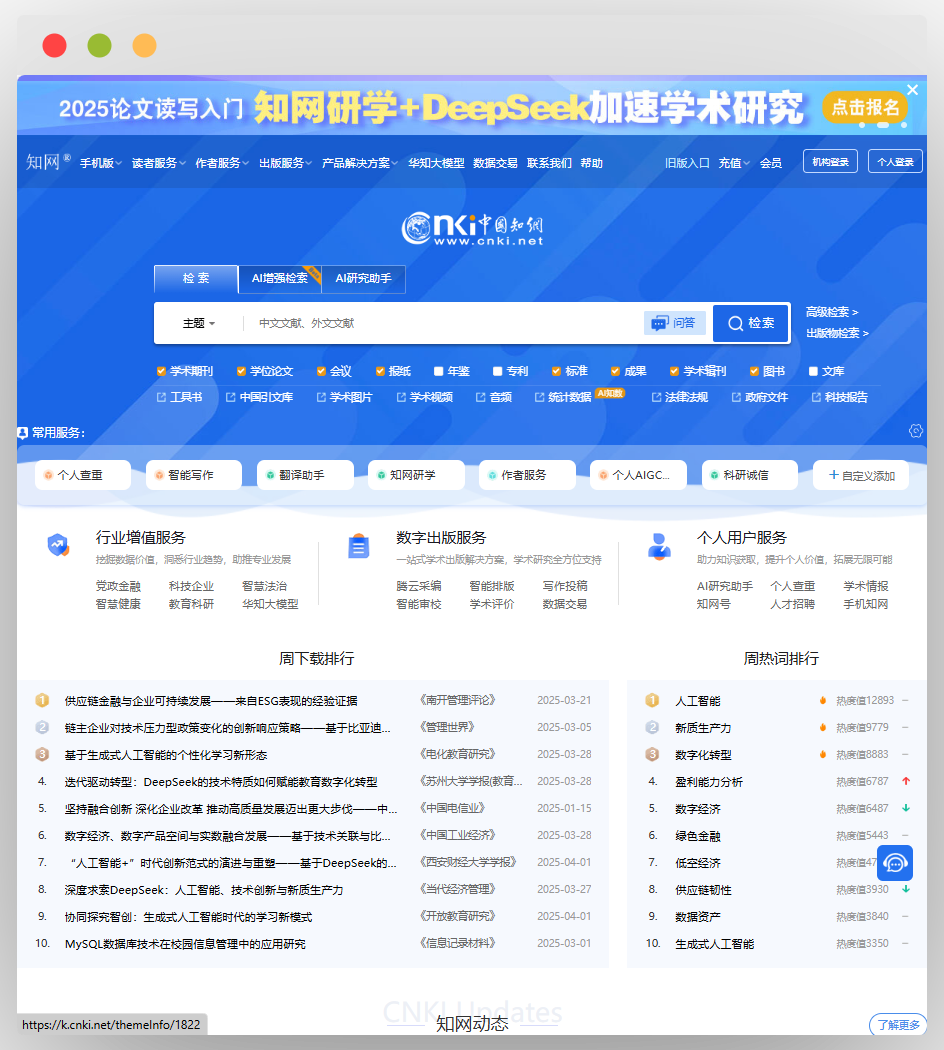Expand the 出版服务 menu
Viewport: 944px width, 1050px height.
[x=286, y=163]
